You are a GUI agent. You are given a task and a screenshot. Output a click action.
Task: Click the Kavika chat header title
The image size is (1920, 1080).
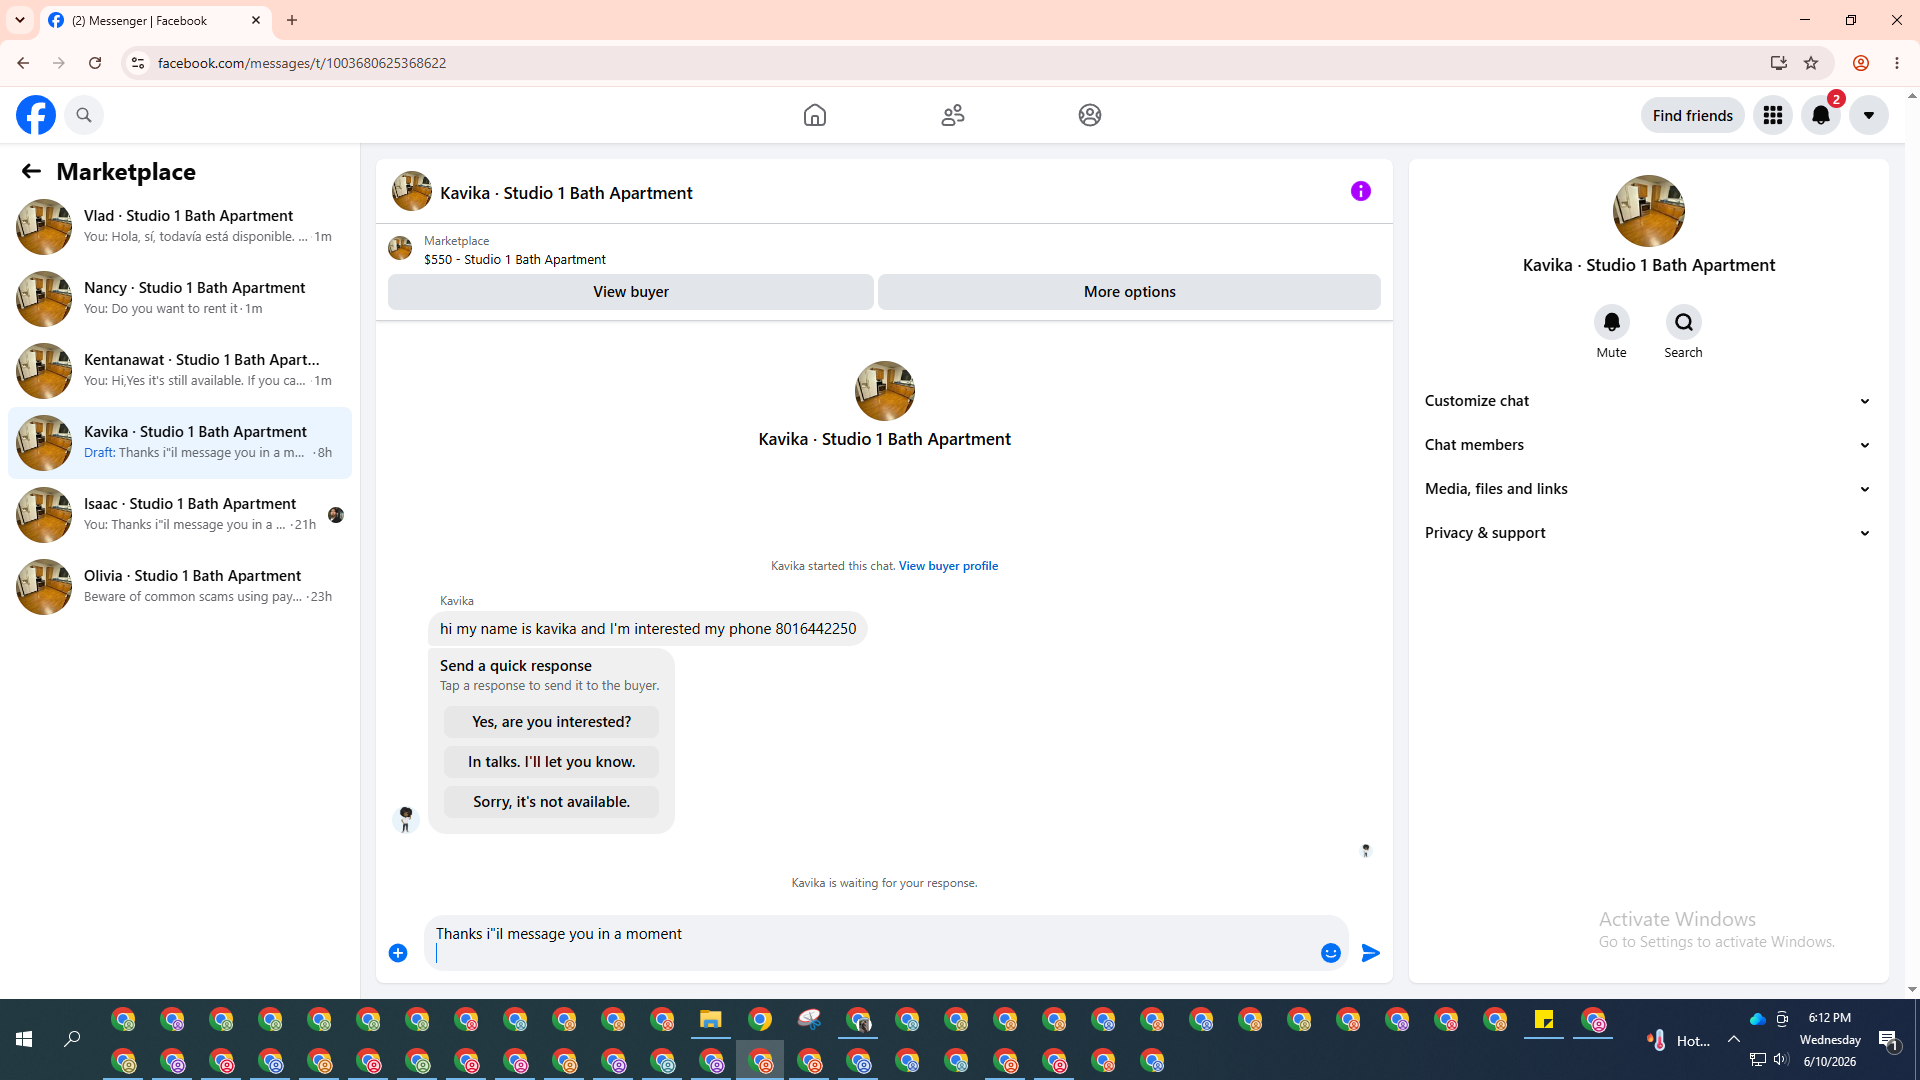(x=566, y=193)
